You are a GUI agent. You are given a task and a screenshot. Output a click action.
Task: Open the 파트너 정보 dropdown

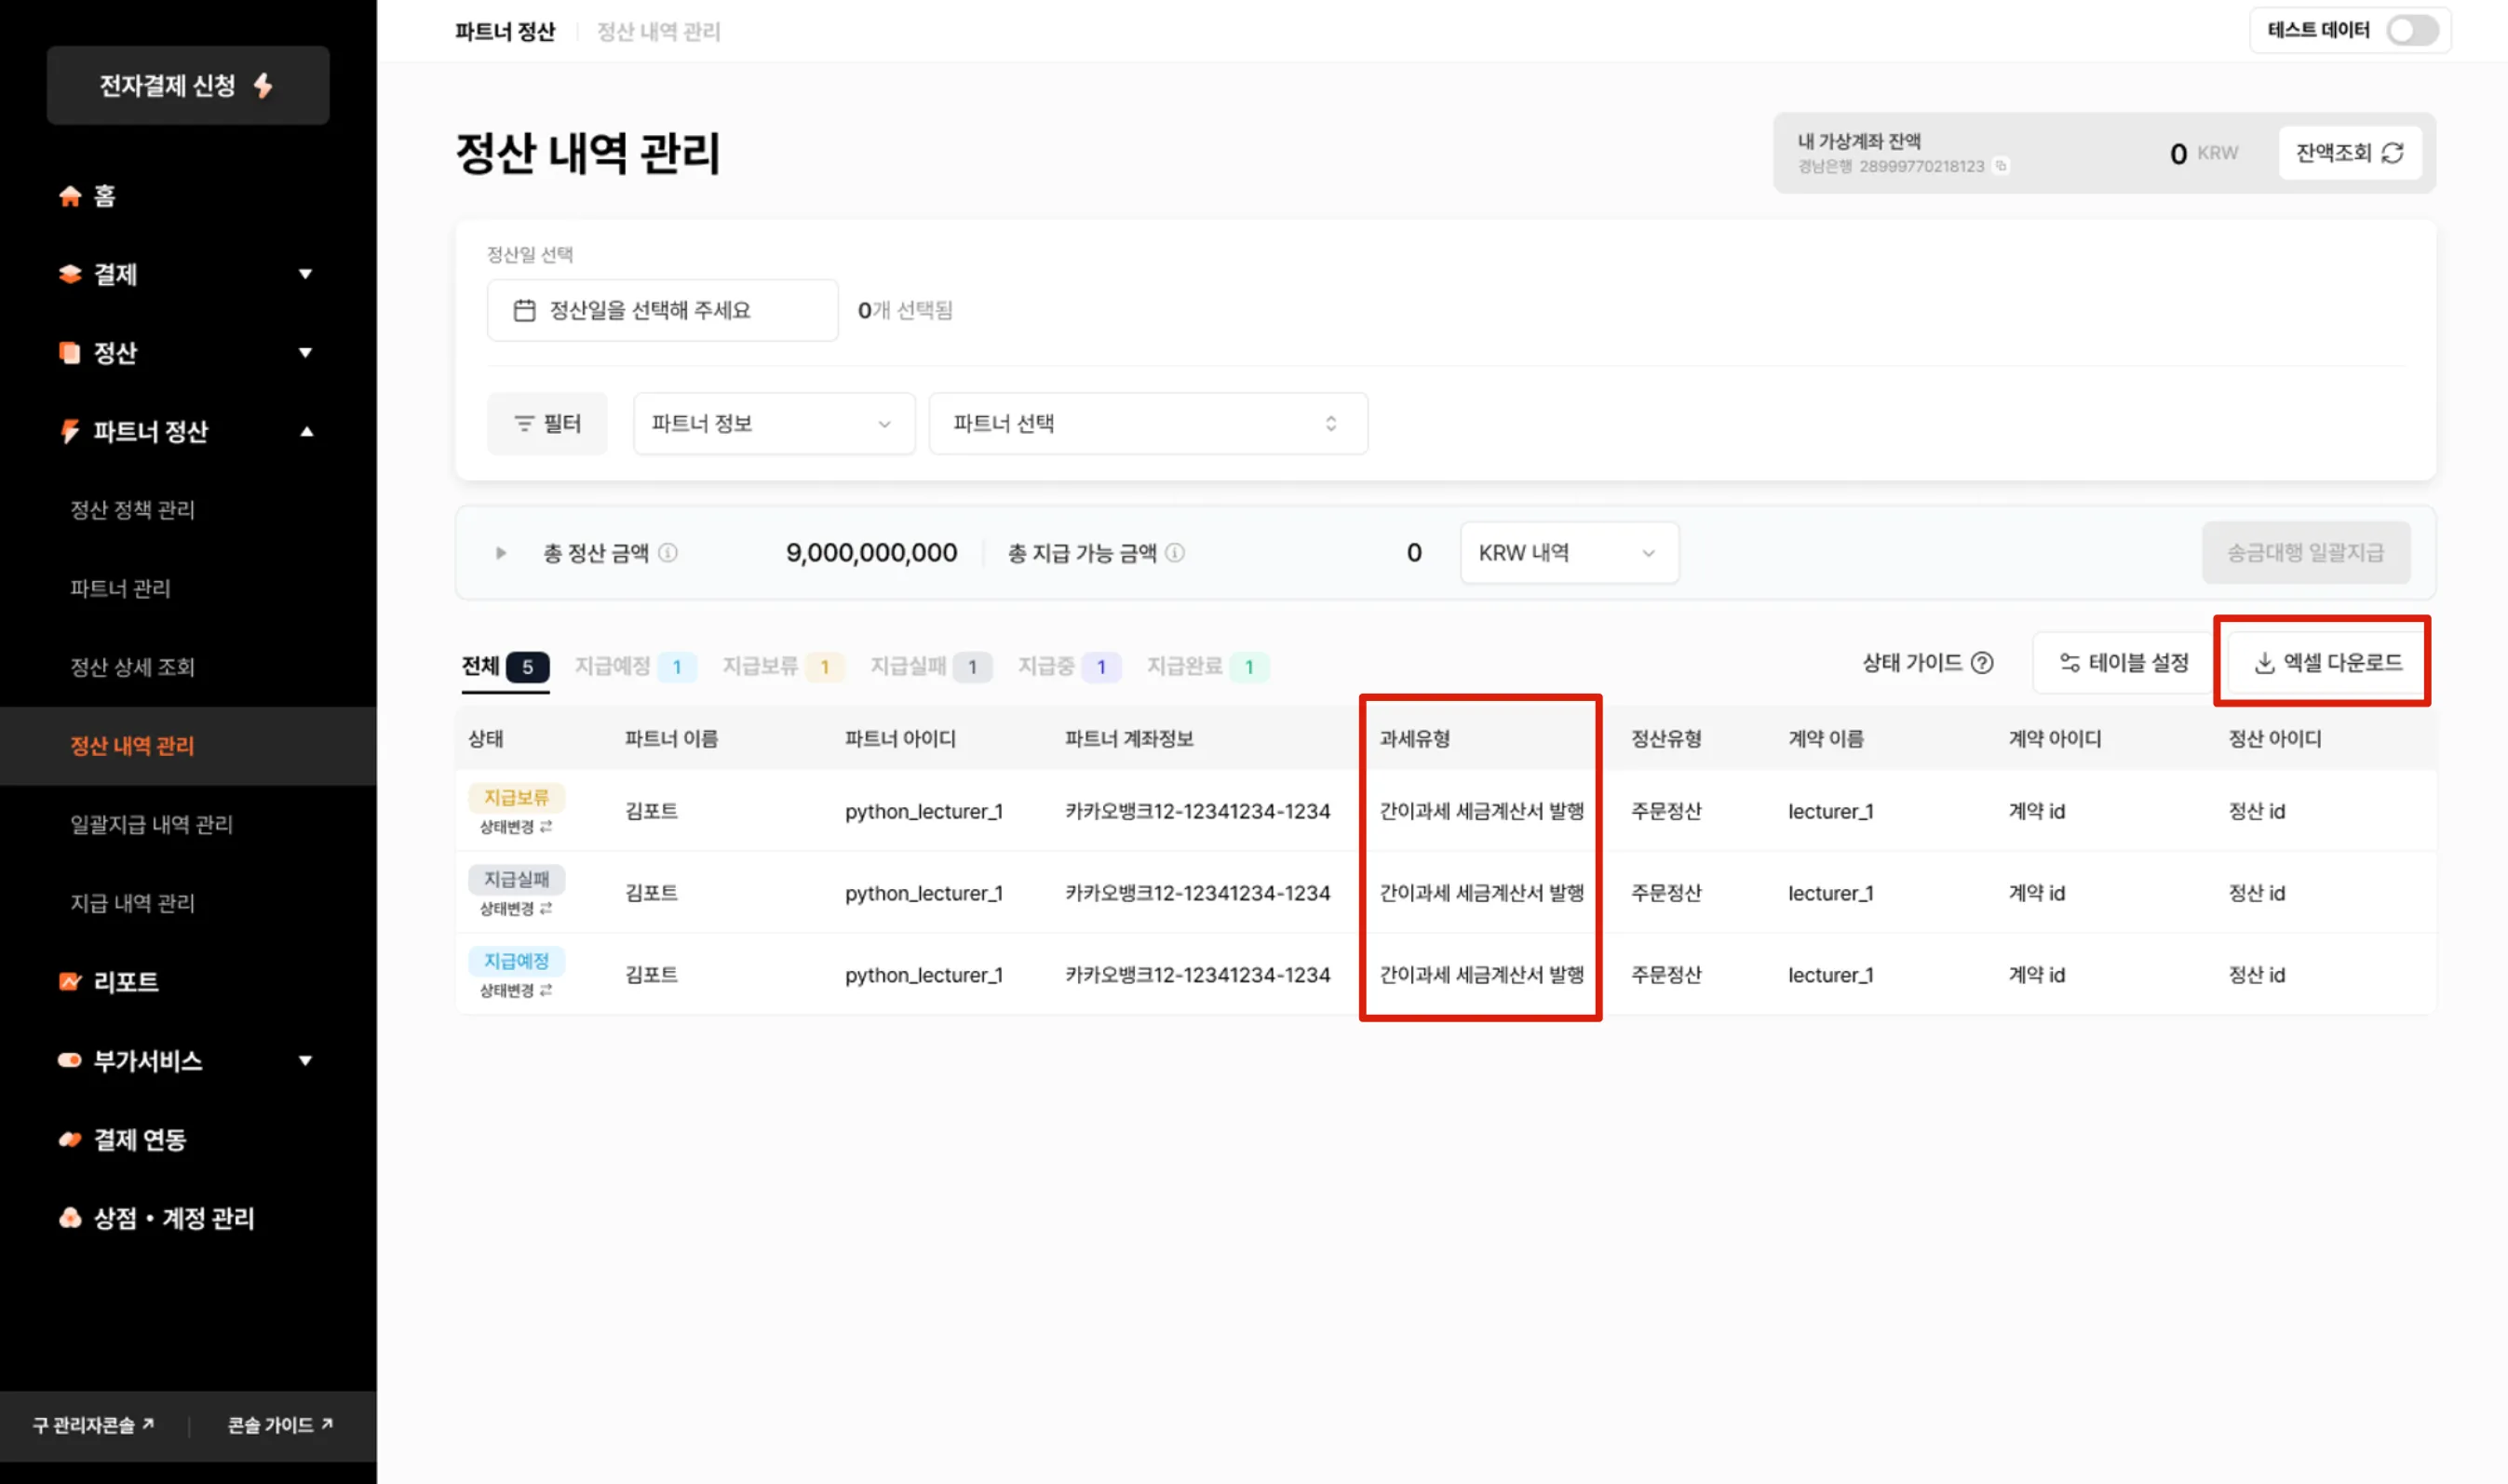[x=773, y=424]
